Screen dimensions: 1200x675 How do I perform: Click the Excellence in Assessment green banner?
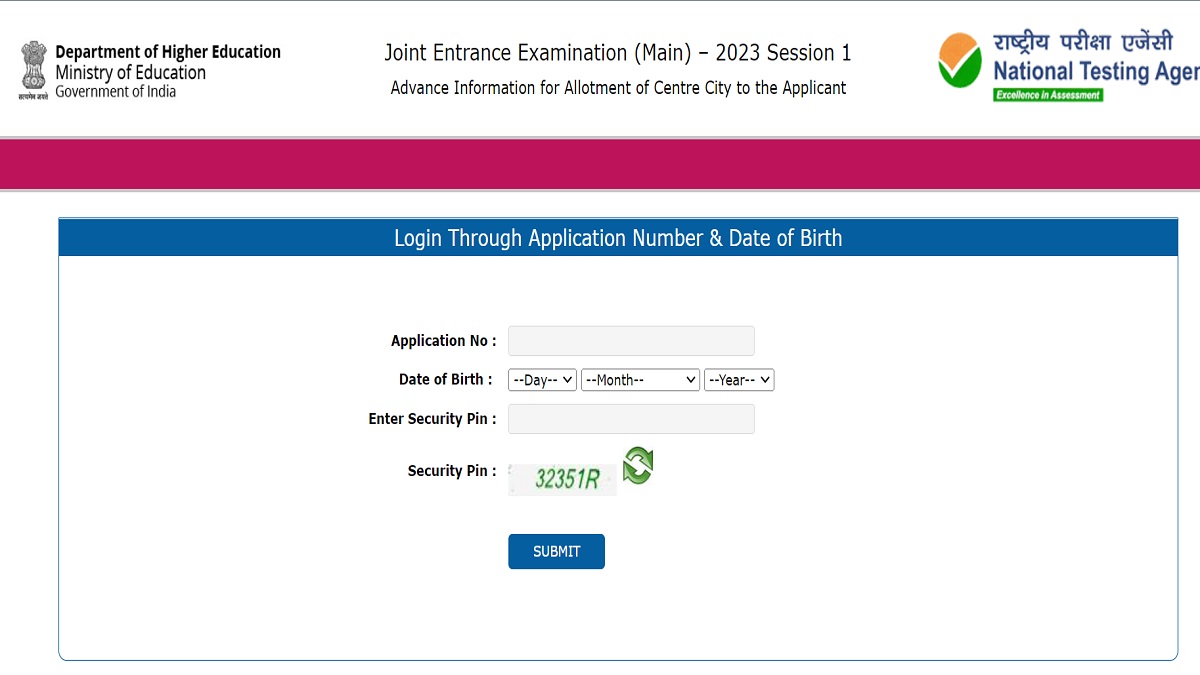click(1048, 95)
